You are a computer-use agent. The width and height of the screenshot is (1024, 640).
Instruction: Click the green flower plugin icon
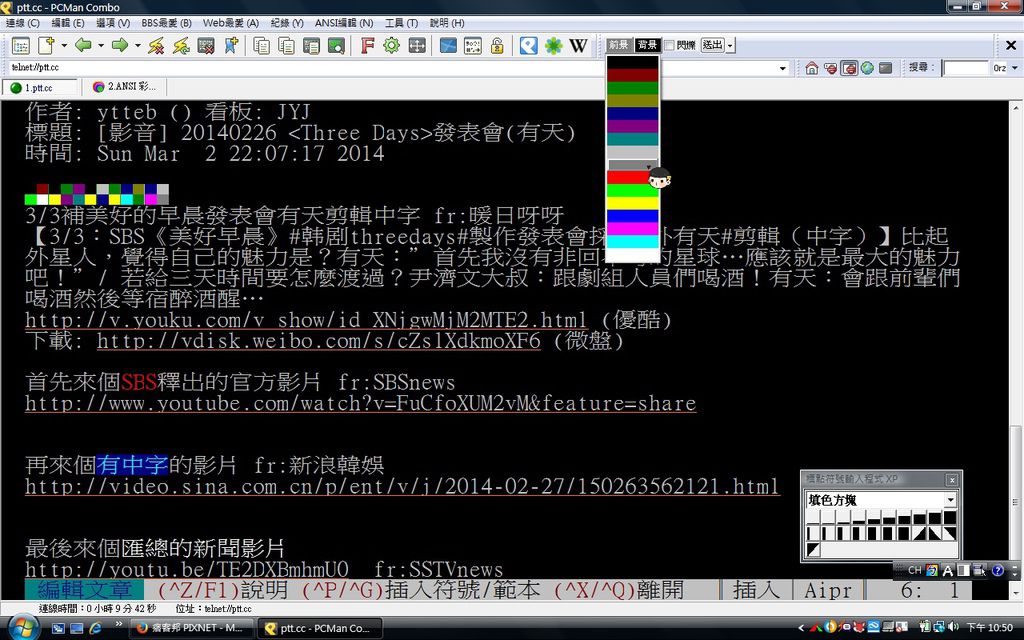click(x=554, y=46)
